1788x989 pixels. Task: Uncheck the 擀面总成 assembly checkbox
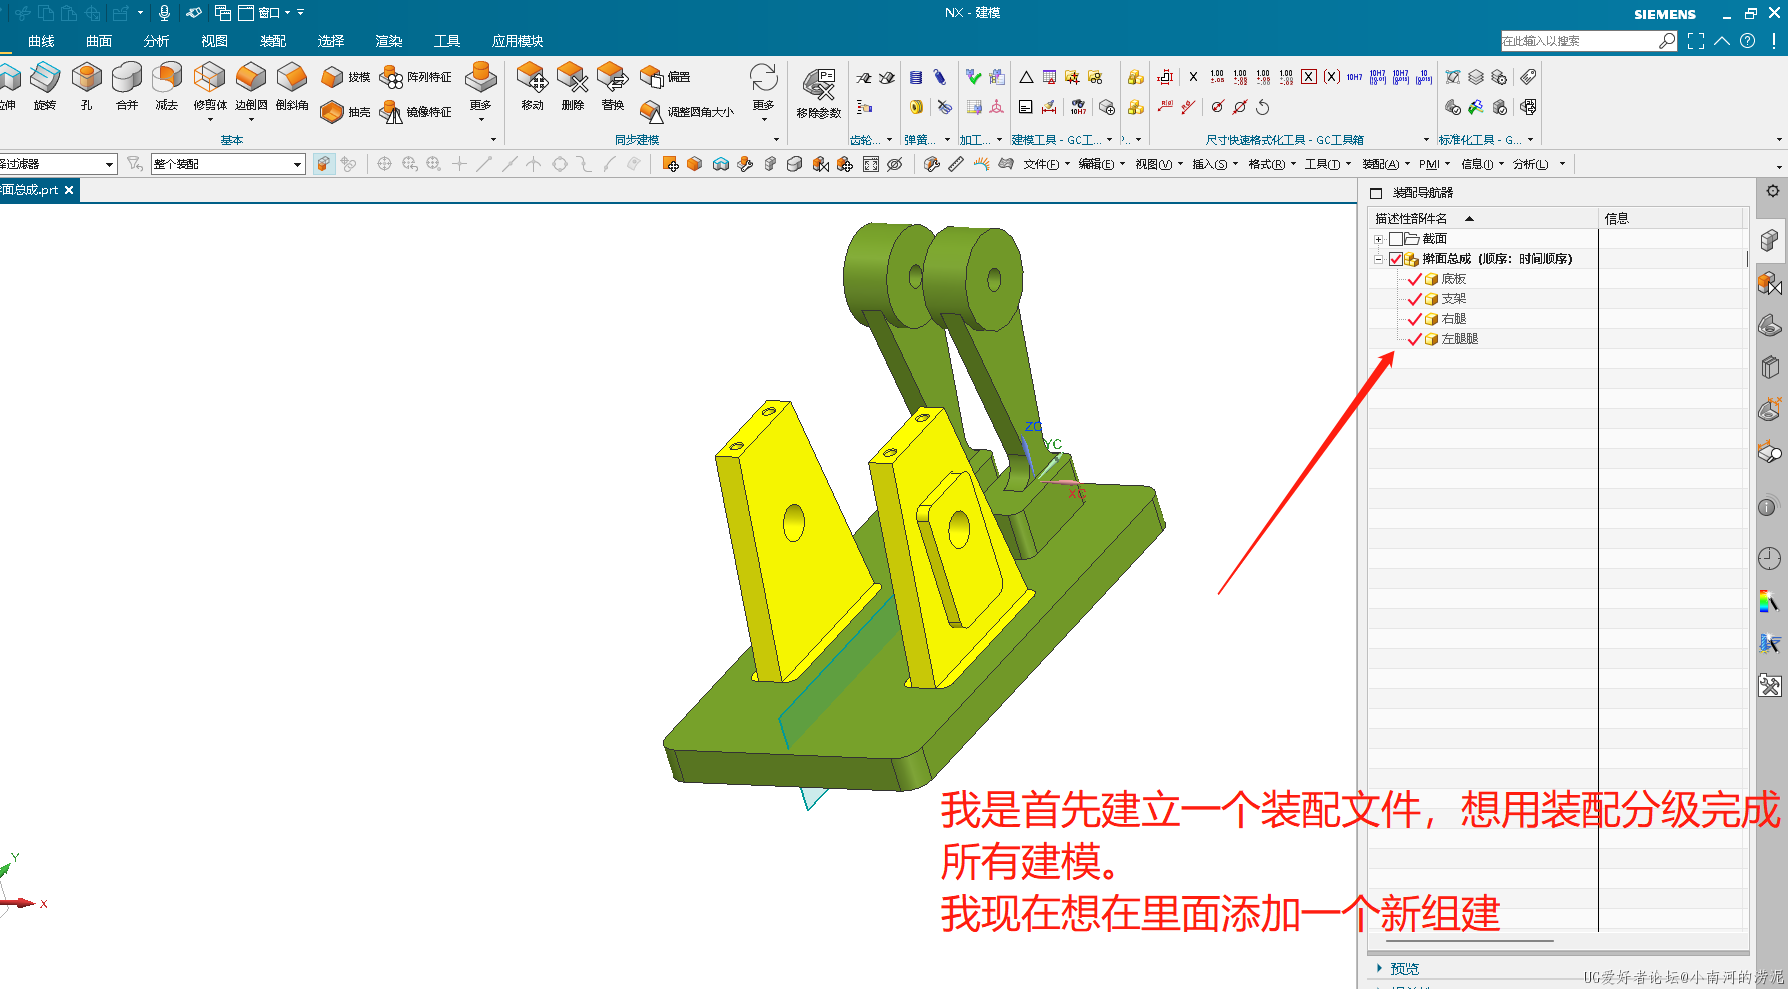pos(1396,259)
